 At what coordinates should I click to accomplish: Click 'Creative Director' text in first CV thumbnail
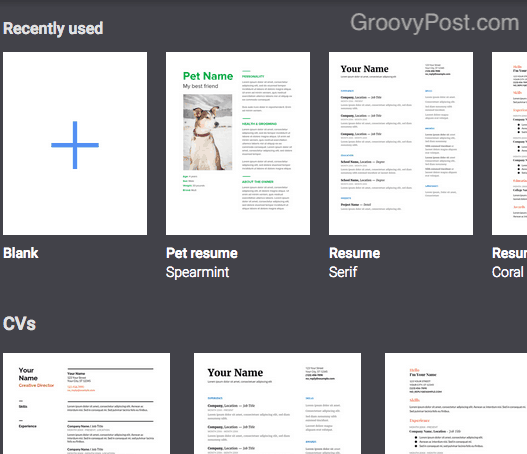pos(36,385)
